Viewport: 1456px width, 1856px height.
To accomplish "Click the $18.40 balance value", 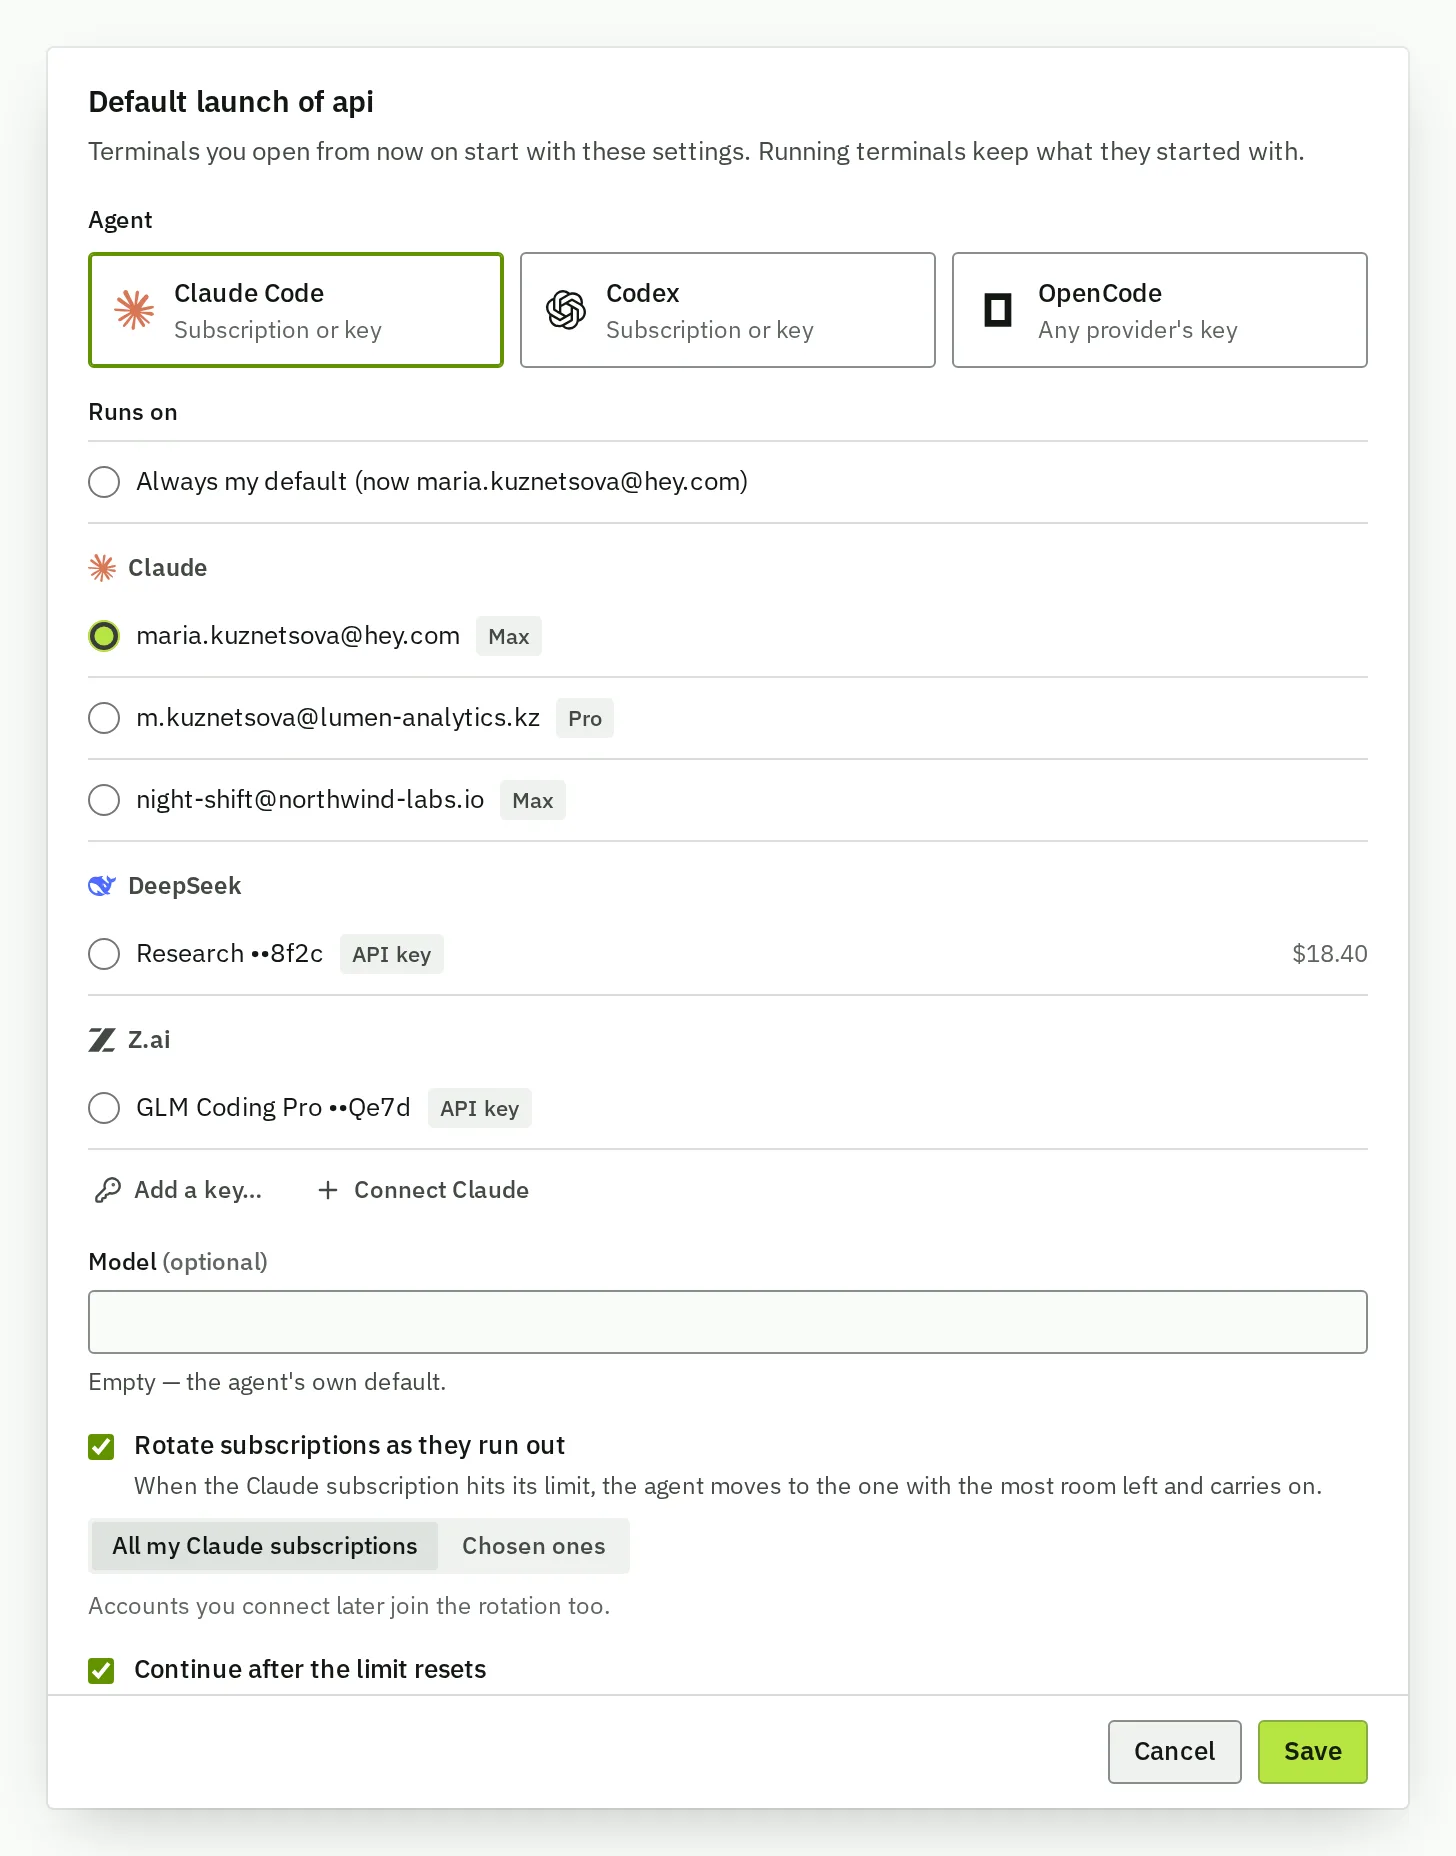I will point(1330,954).
